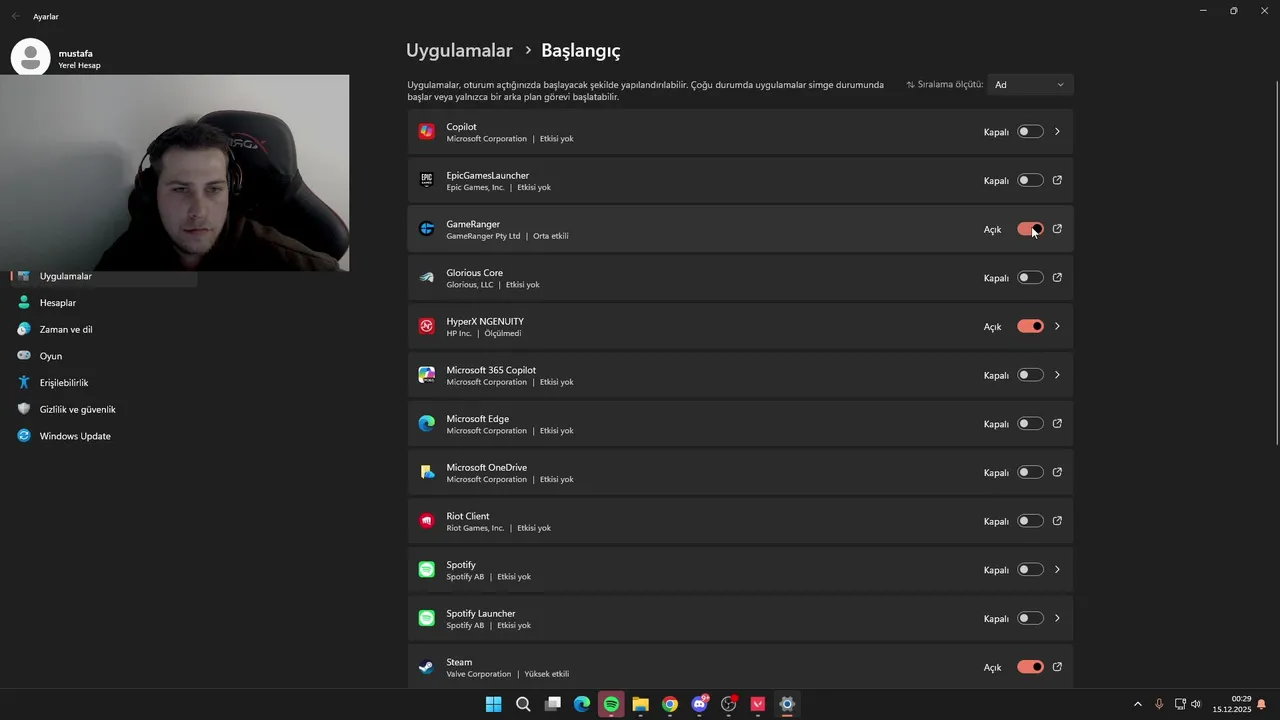Enable Microsoft OneDrive startup toggle

point(1030,472)
